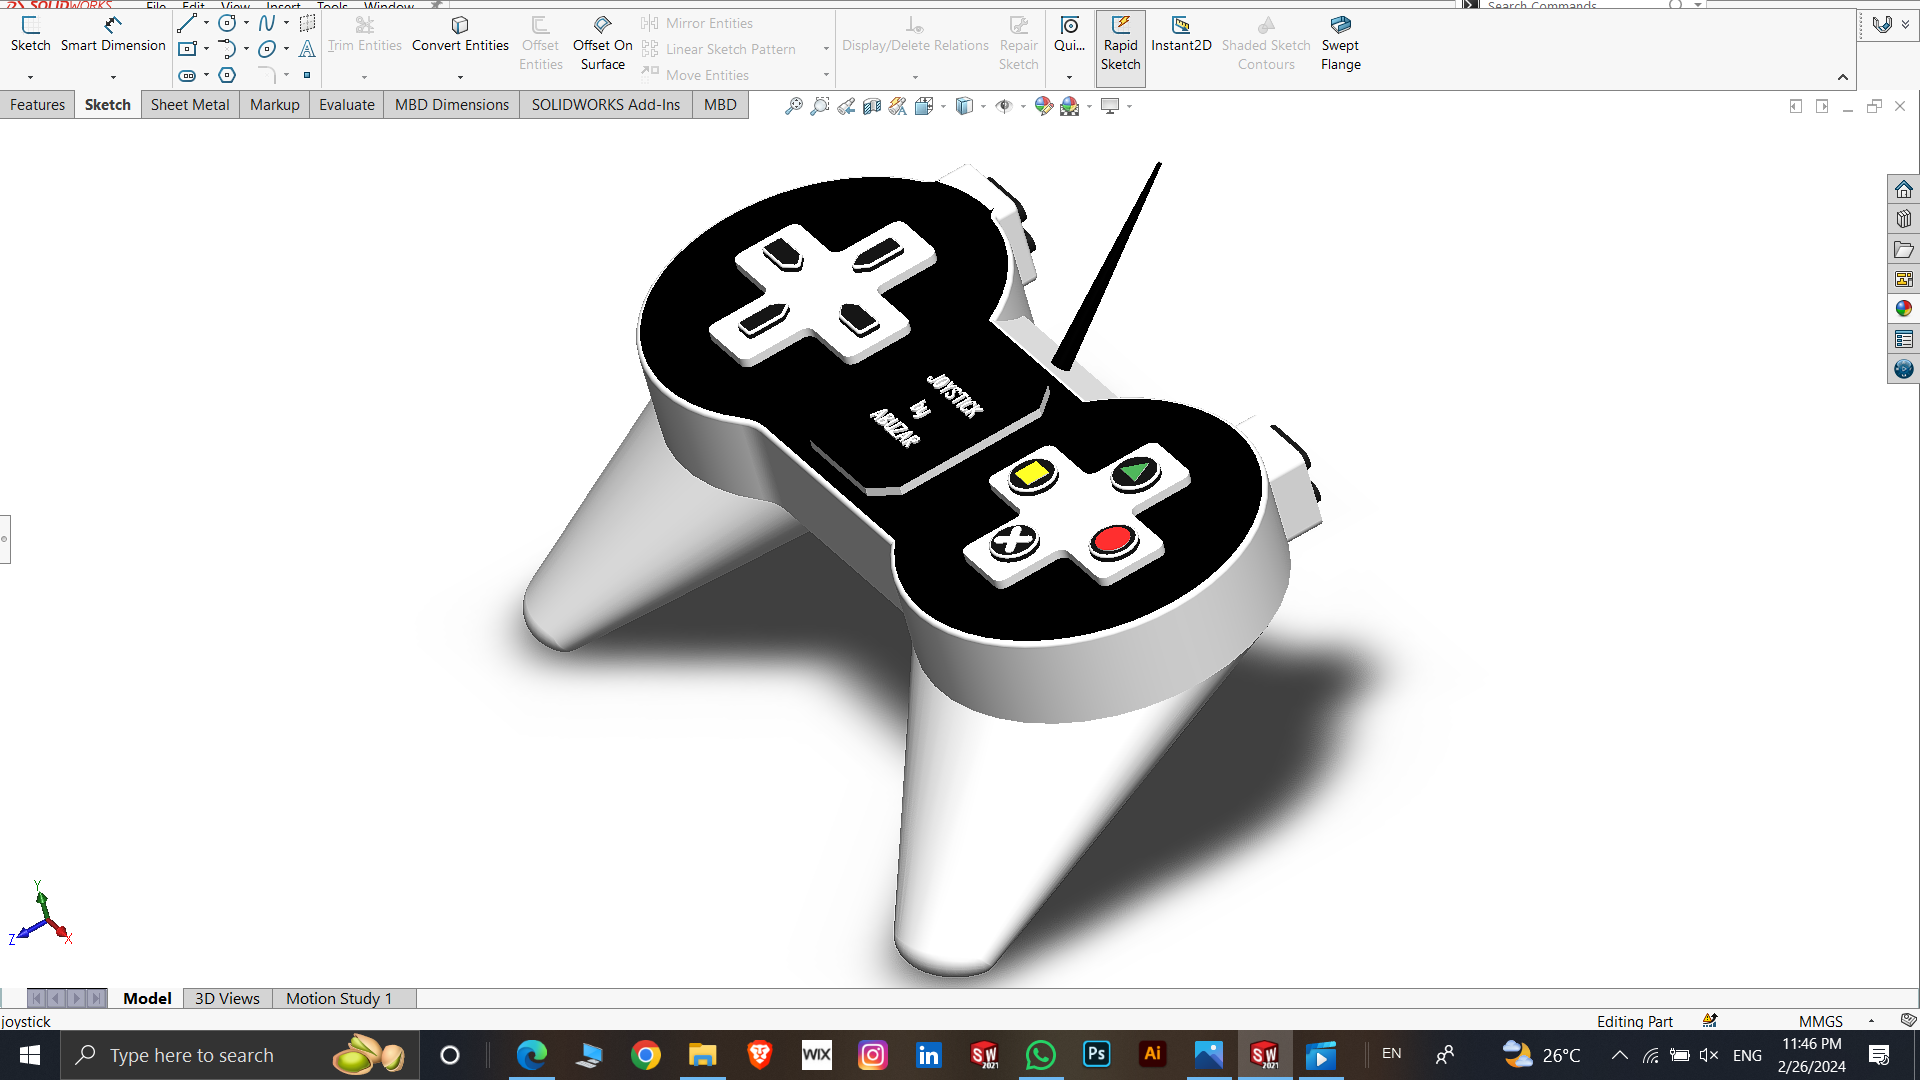Pick the Spline sketch tool
The height and width of the screenshot is (1080, 1920).
coord(267,23)
